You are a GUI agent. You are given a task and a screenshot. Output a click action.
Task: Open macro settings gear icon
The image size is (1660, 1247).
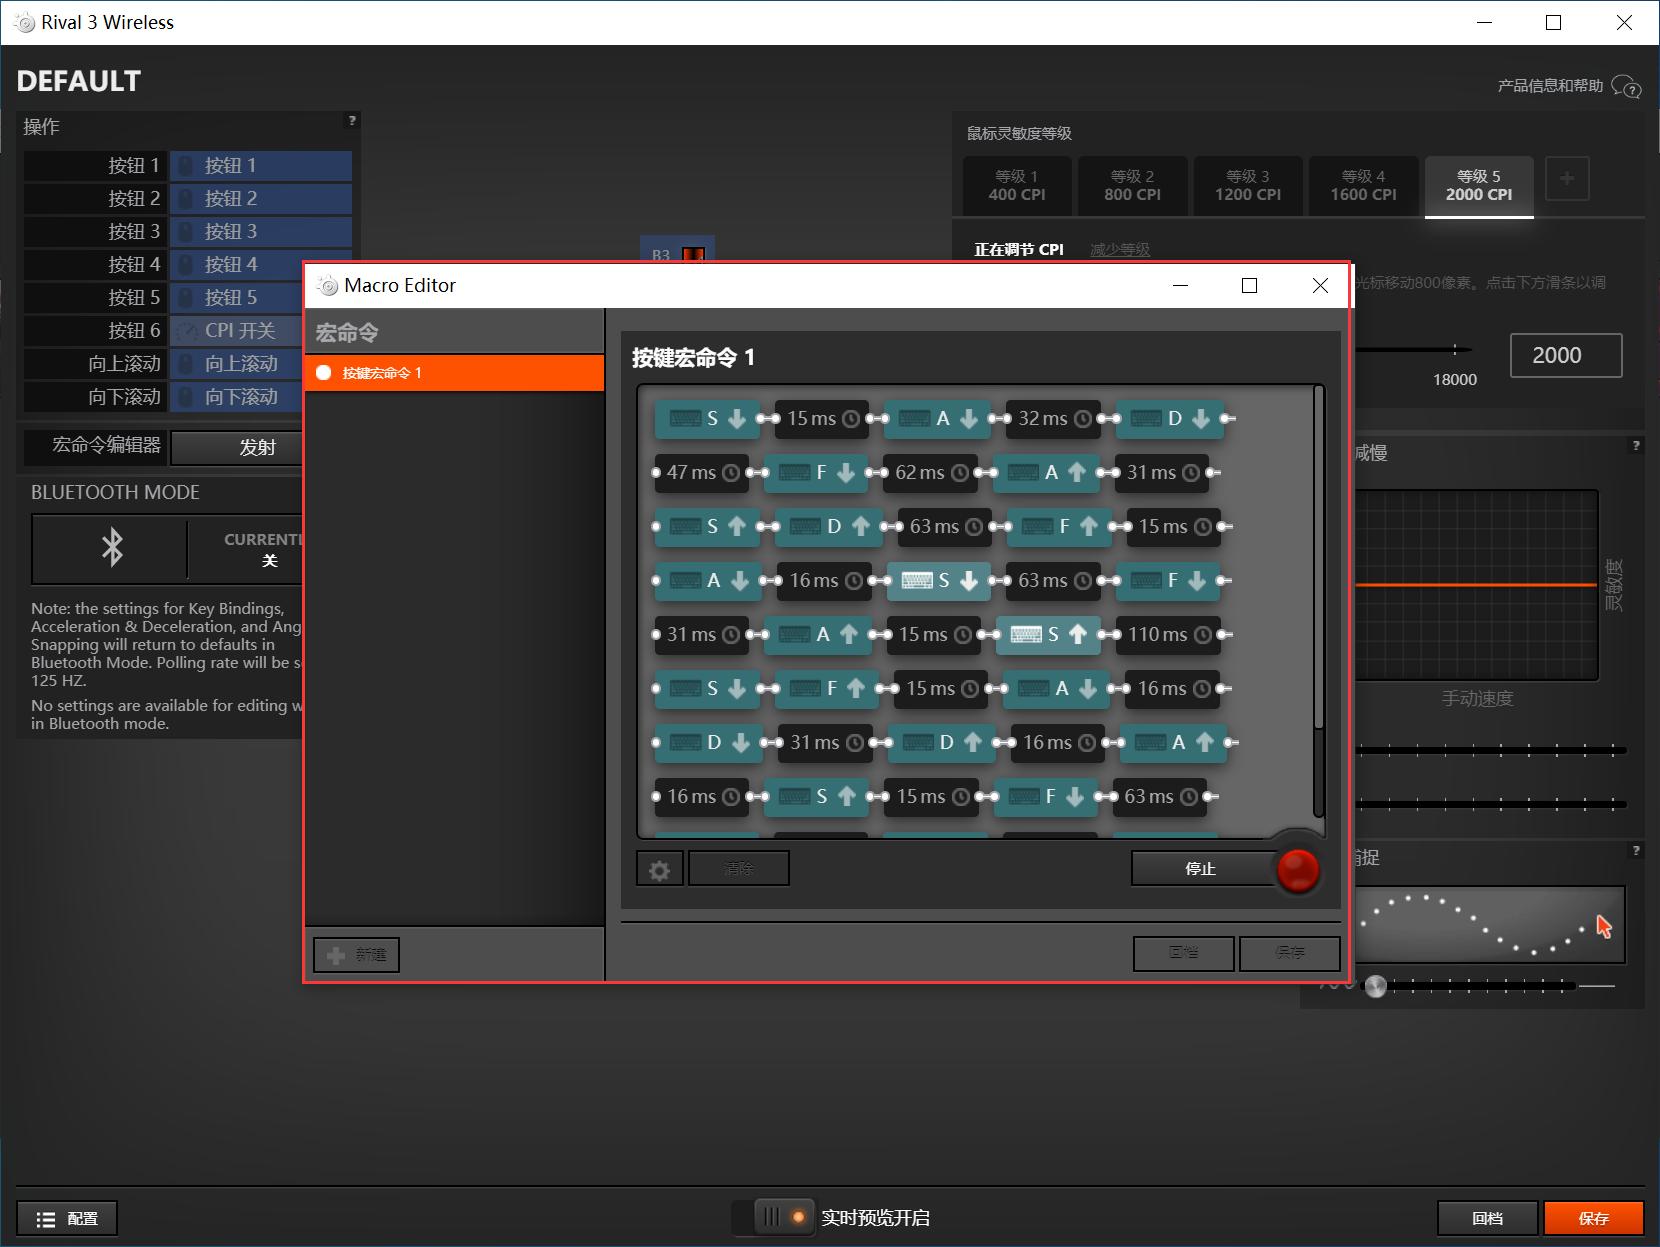pos(659,869)
